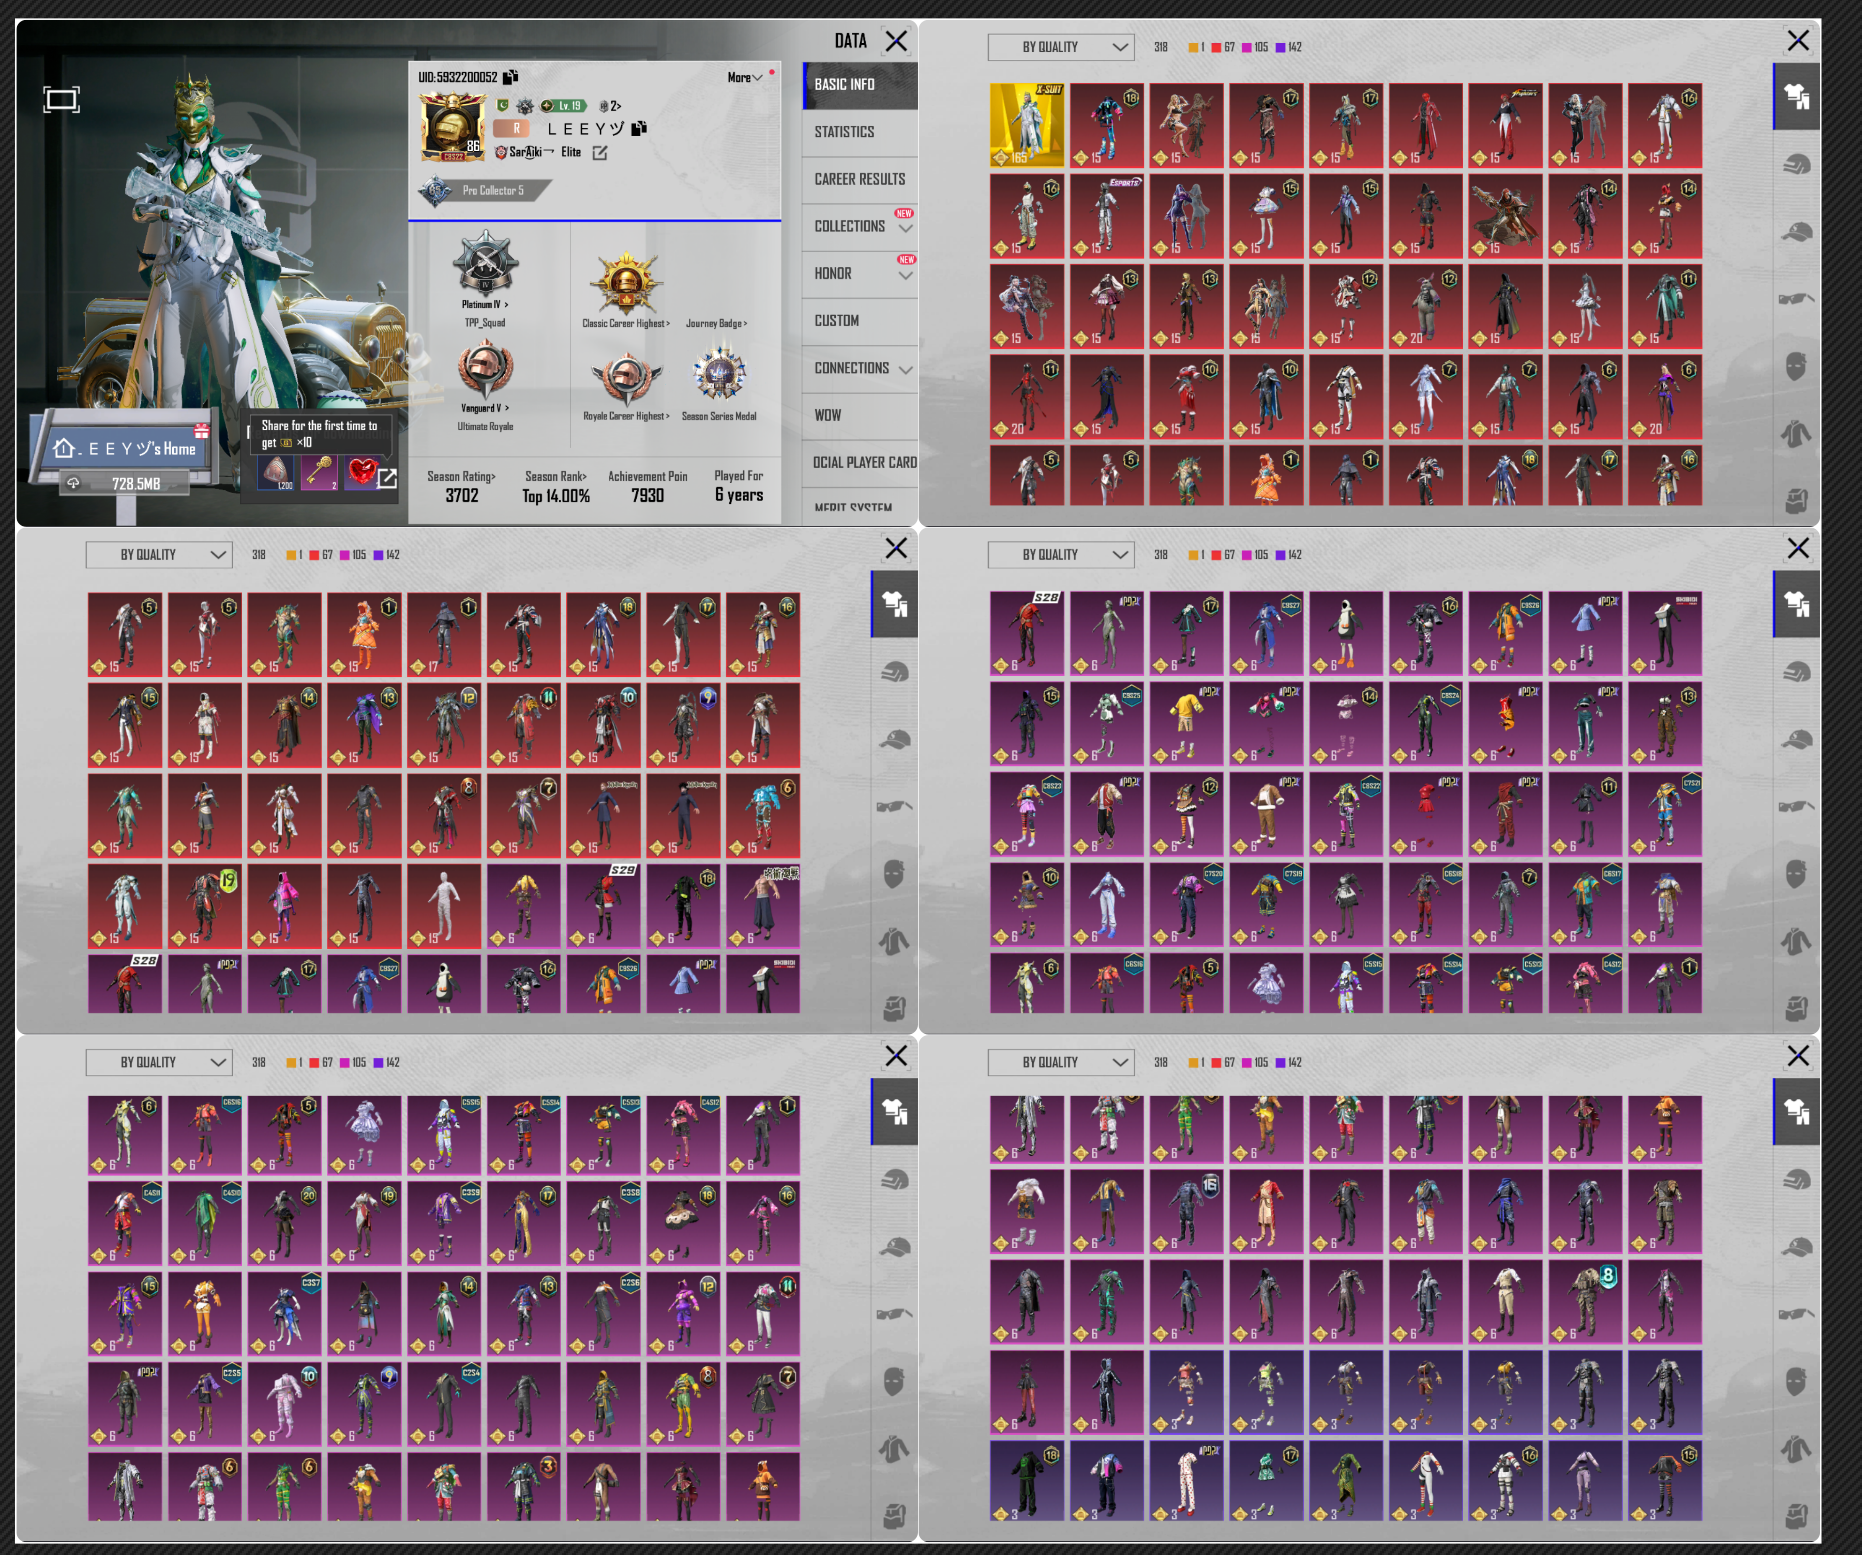This screenshot has width=1862, height=1555.
Task: Choose mask category icon in top-right inventory panel
Action: (x=1797, y=367)
